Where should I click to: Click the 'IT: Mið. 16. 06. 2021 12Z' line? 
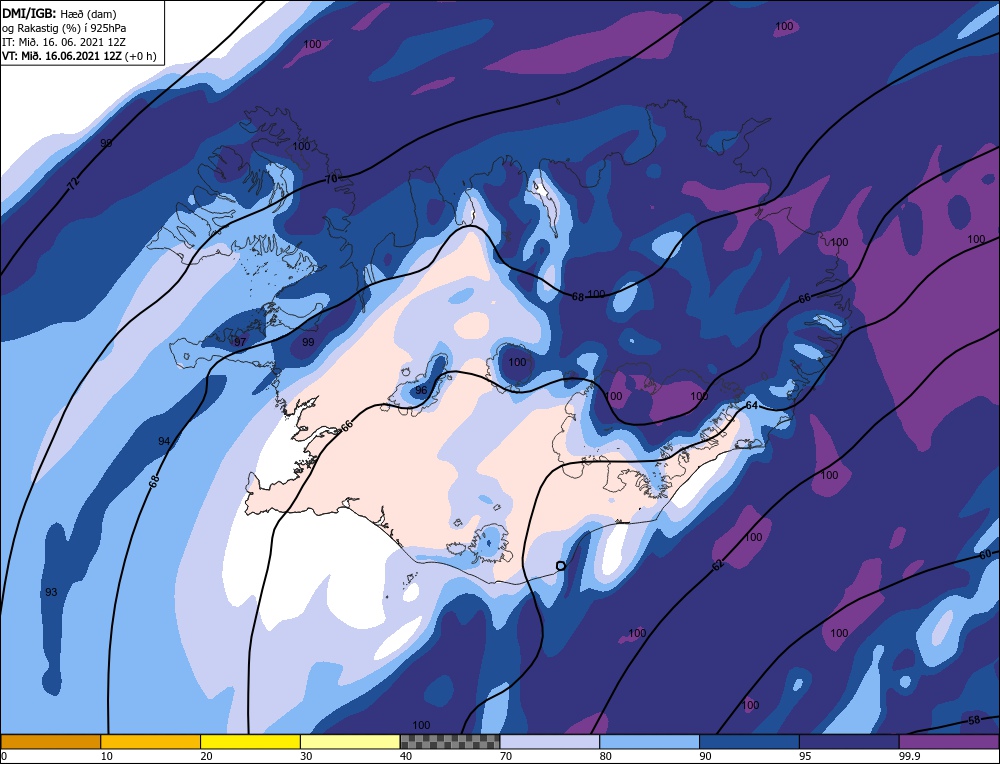pos(64,42)
